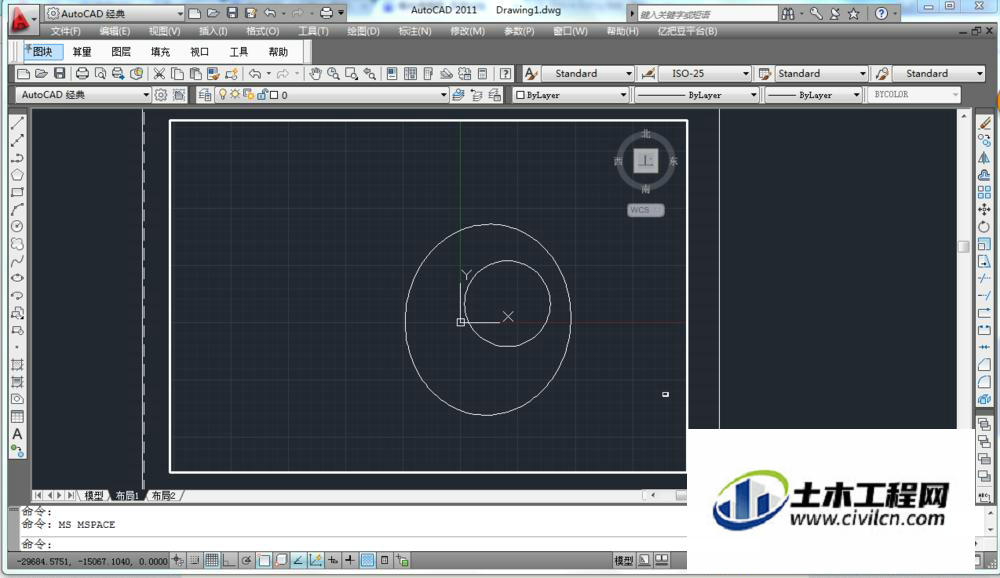Click the 填充 toolbar button
1000x578 pixels.
(160, 52)
